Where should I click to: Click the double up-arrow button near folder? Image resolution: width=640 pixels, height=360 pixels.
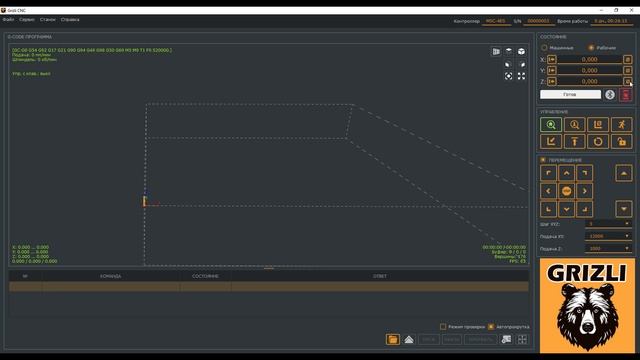click(409, 339)
